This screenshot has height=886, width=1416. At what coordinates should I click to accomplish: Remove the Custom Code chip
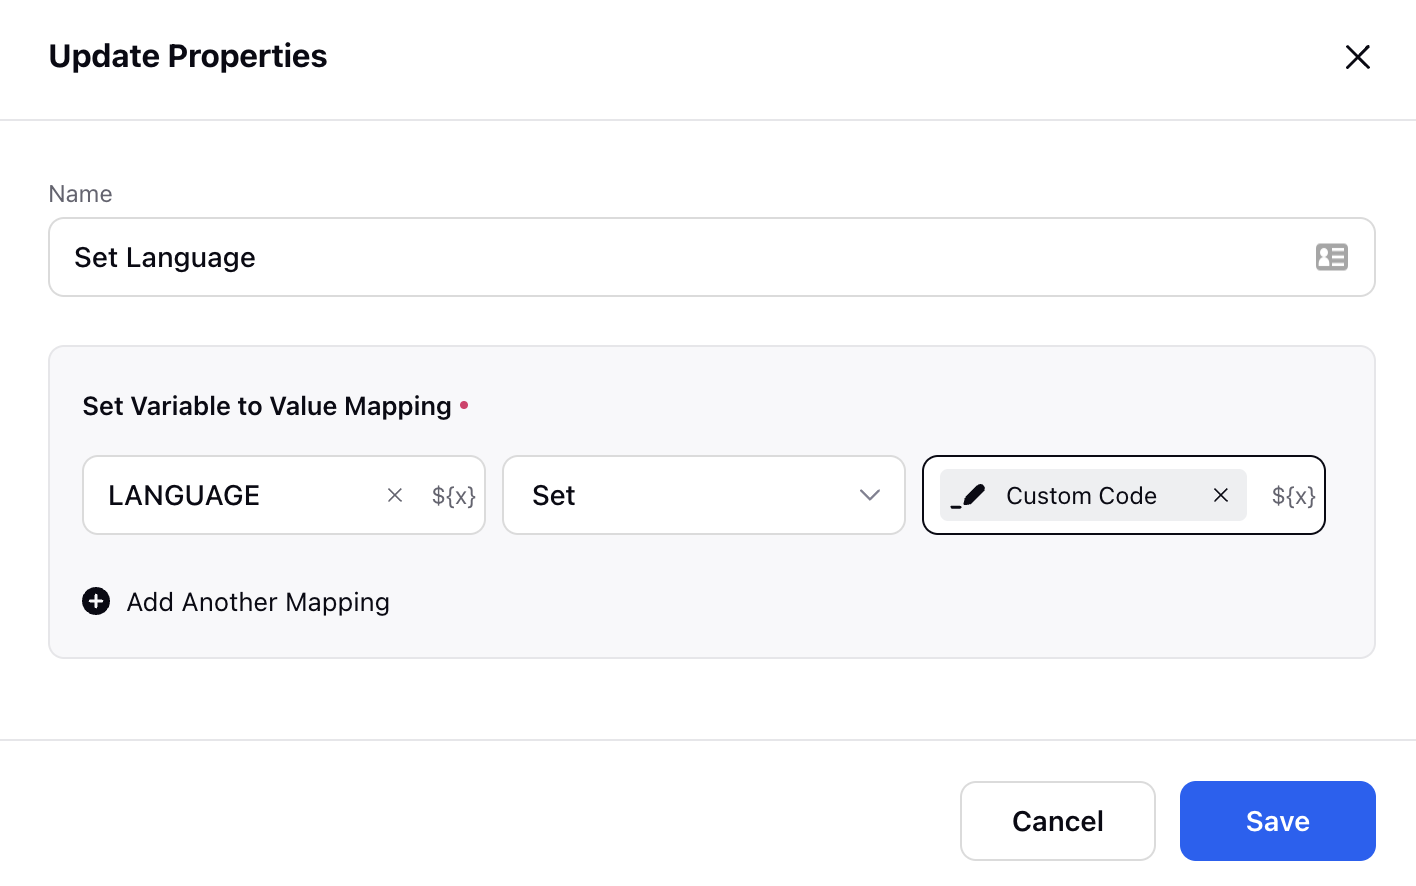click(x=1220, y=495)
